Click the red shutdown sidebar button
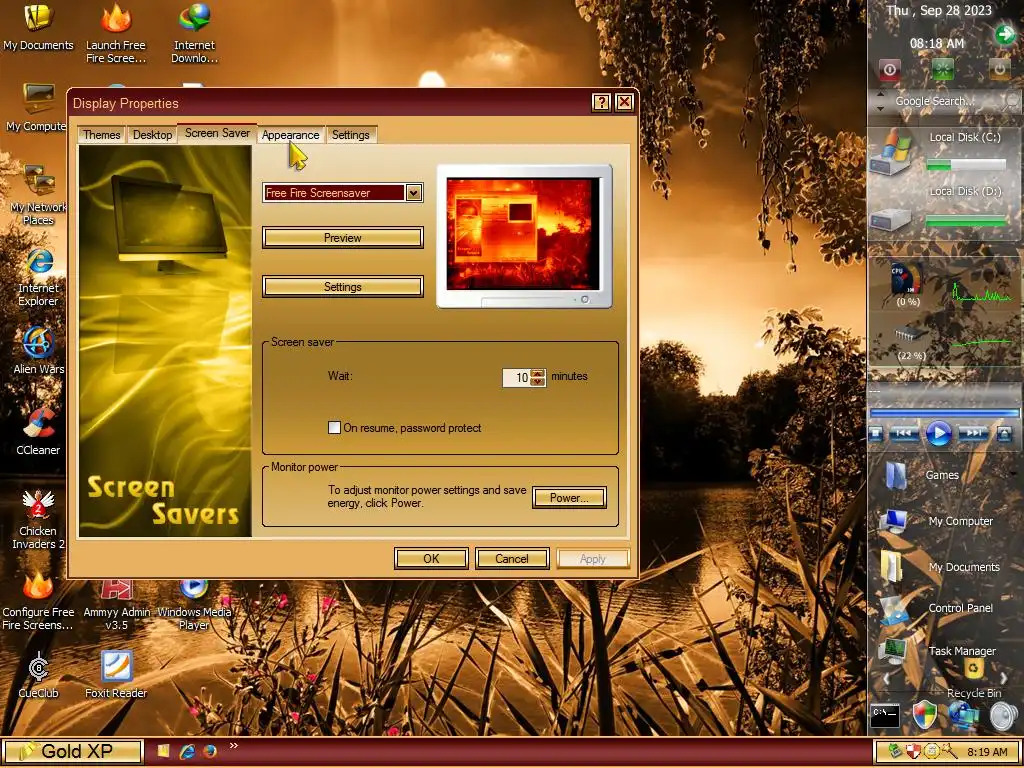Viewport: 1024px width, 768px height. tap(889, 69)
